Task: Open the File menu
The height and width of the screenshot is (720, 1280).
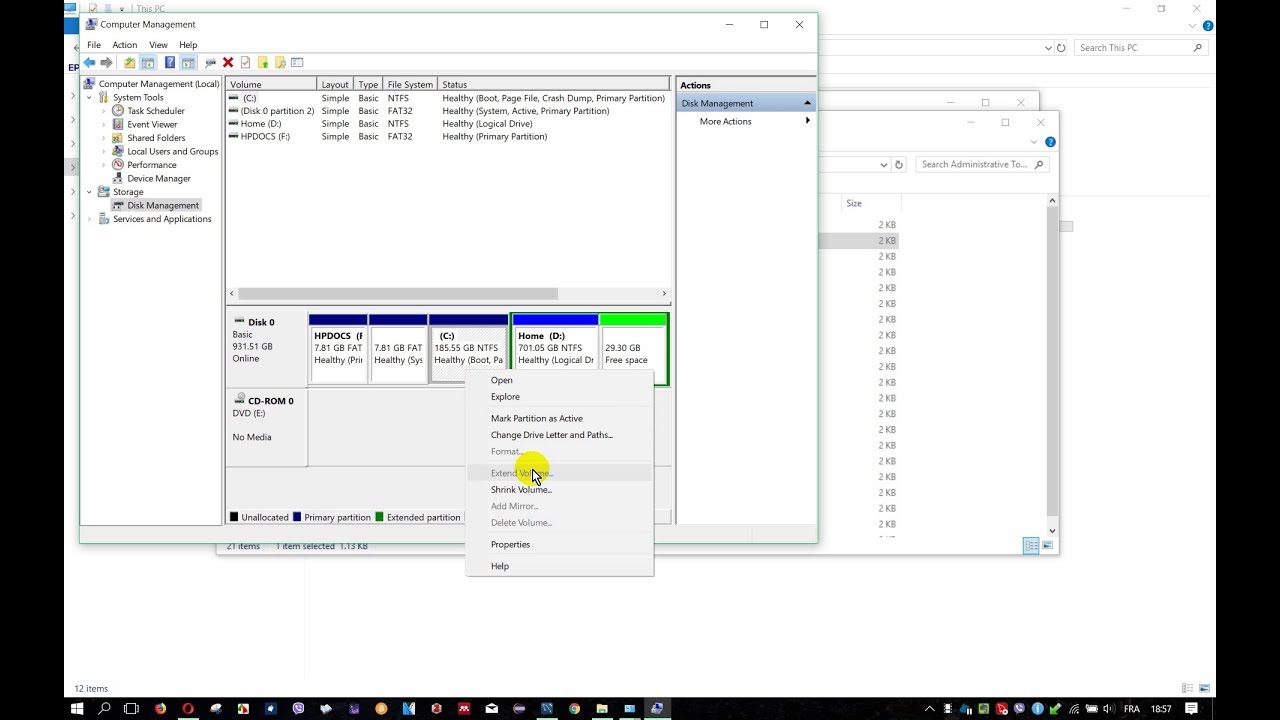Action: pyautogui.click(x=94, y=45)
